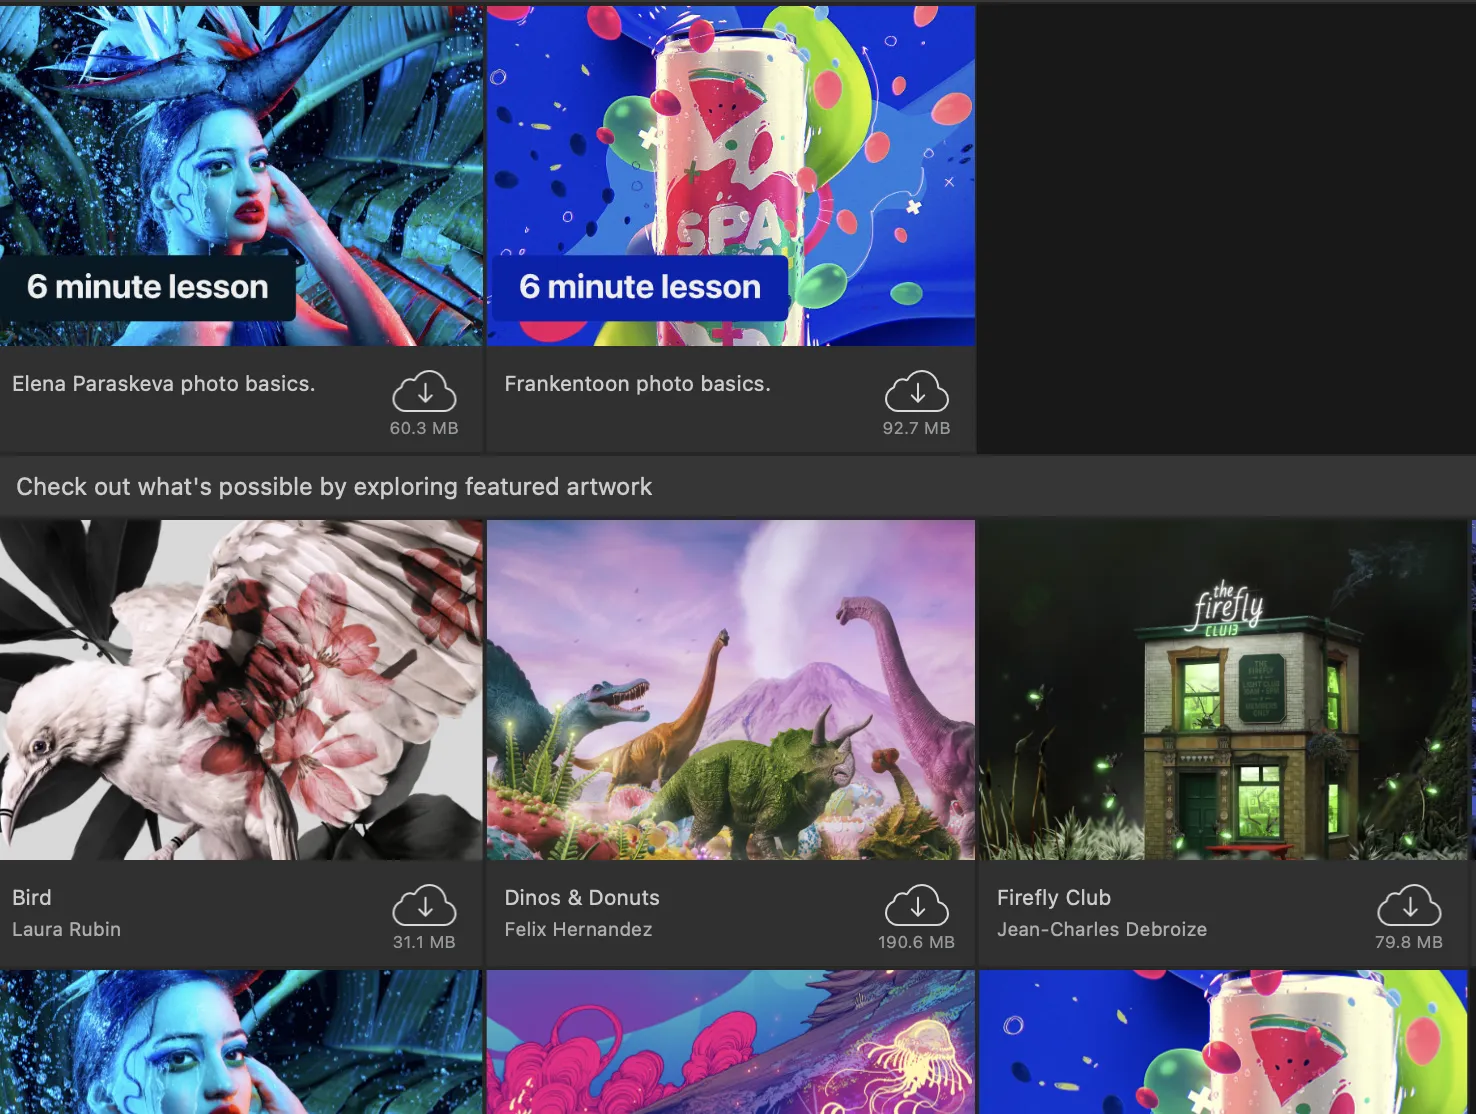Screen dimensions: 1476x1114
Task: Download the Dinos & Donuts sample
Action: 916,906
